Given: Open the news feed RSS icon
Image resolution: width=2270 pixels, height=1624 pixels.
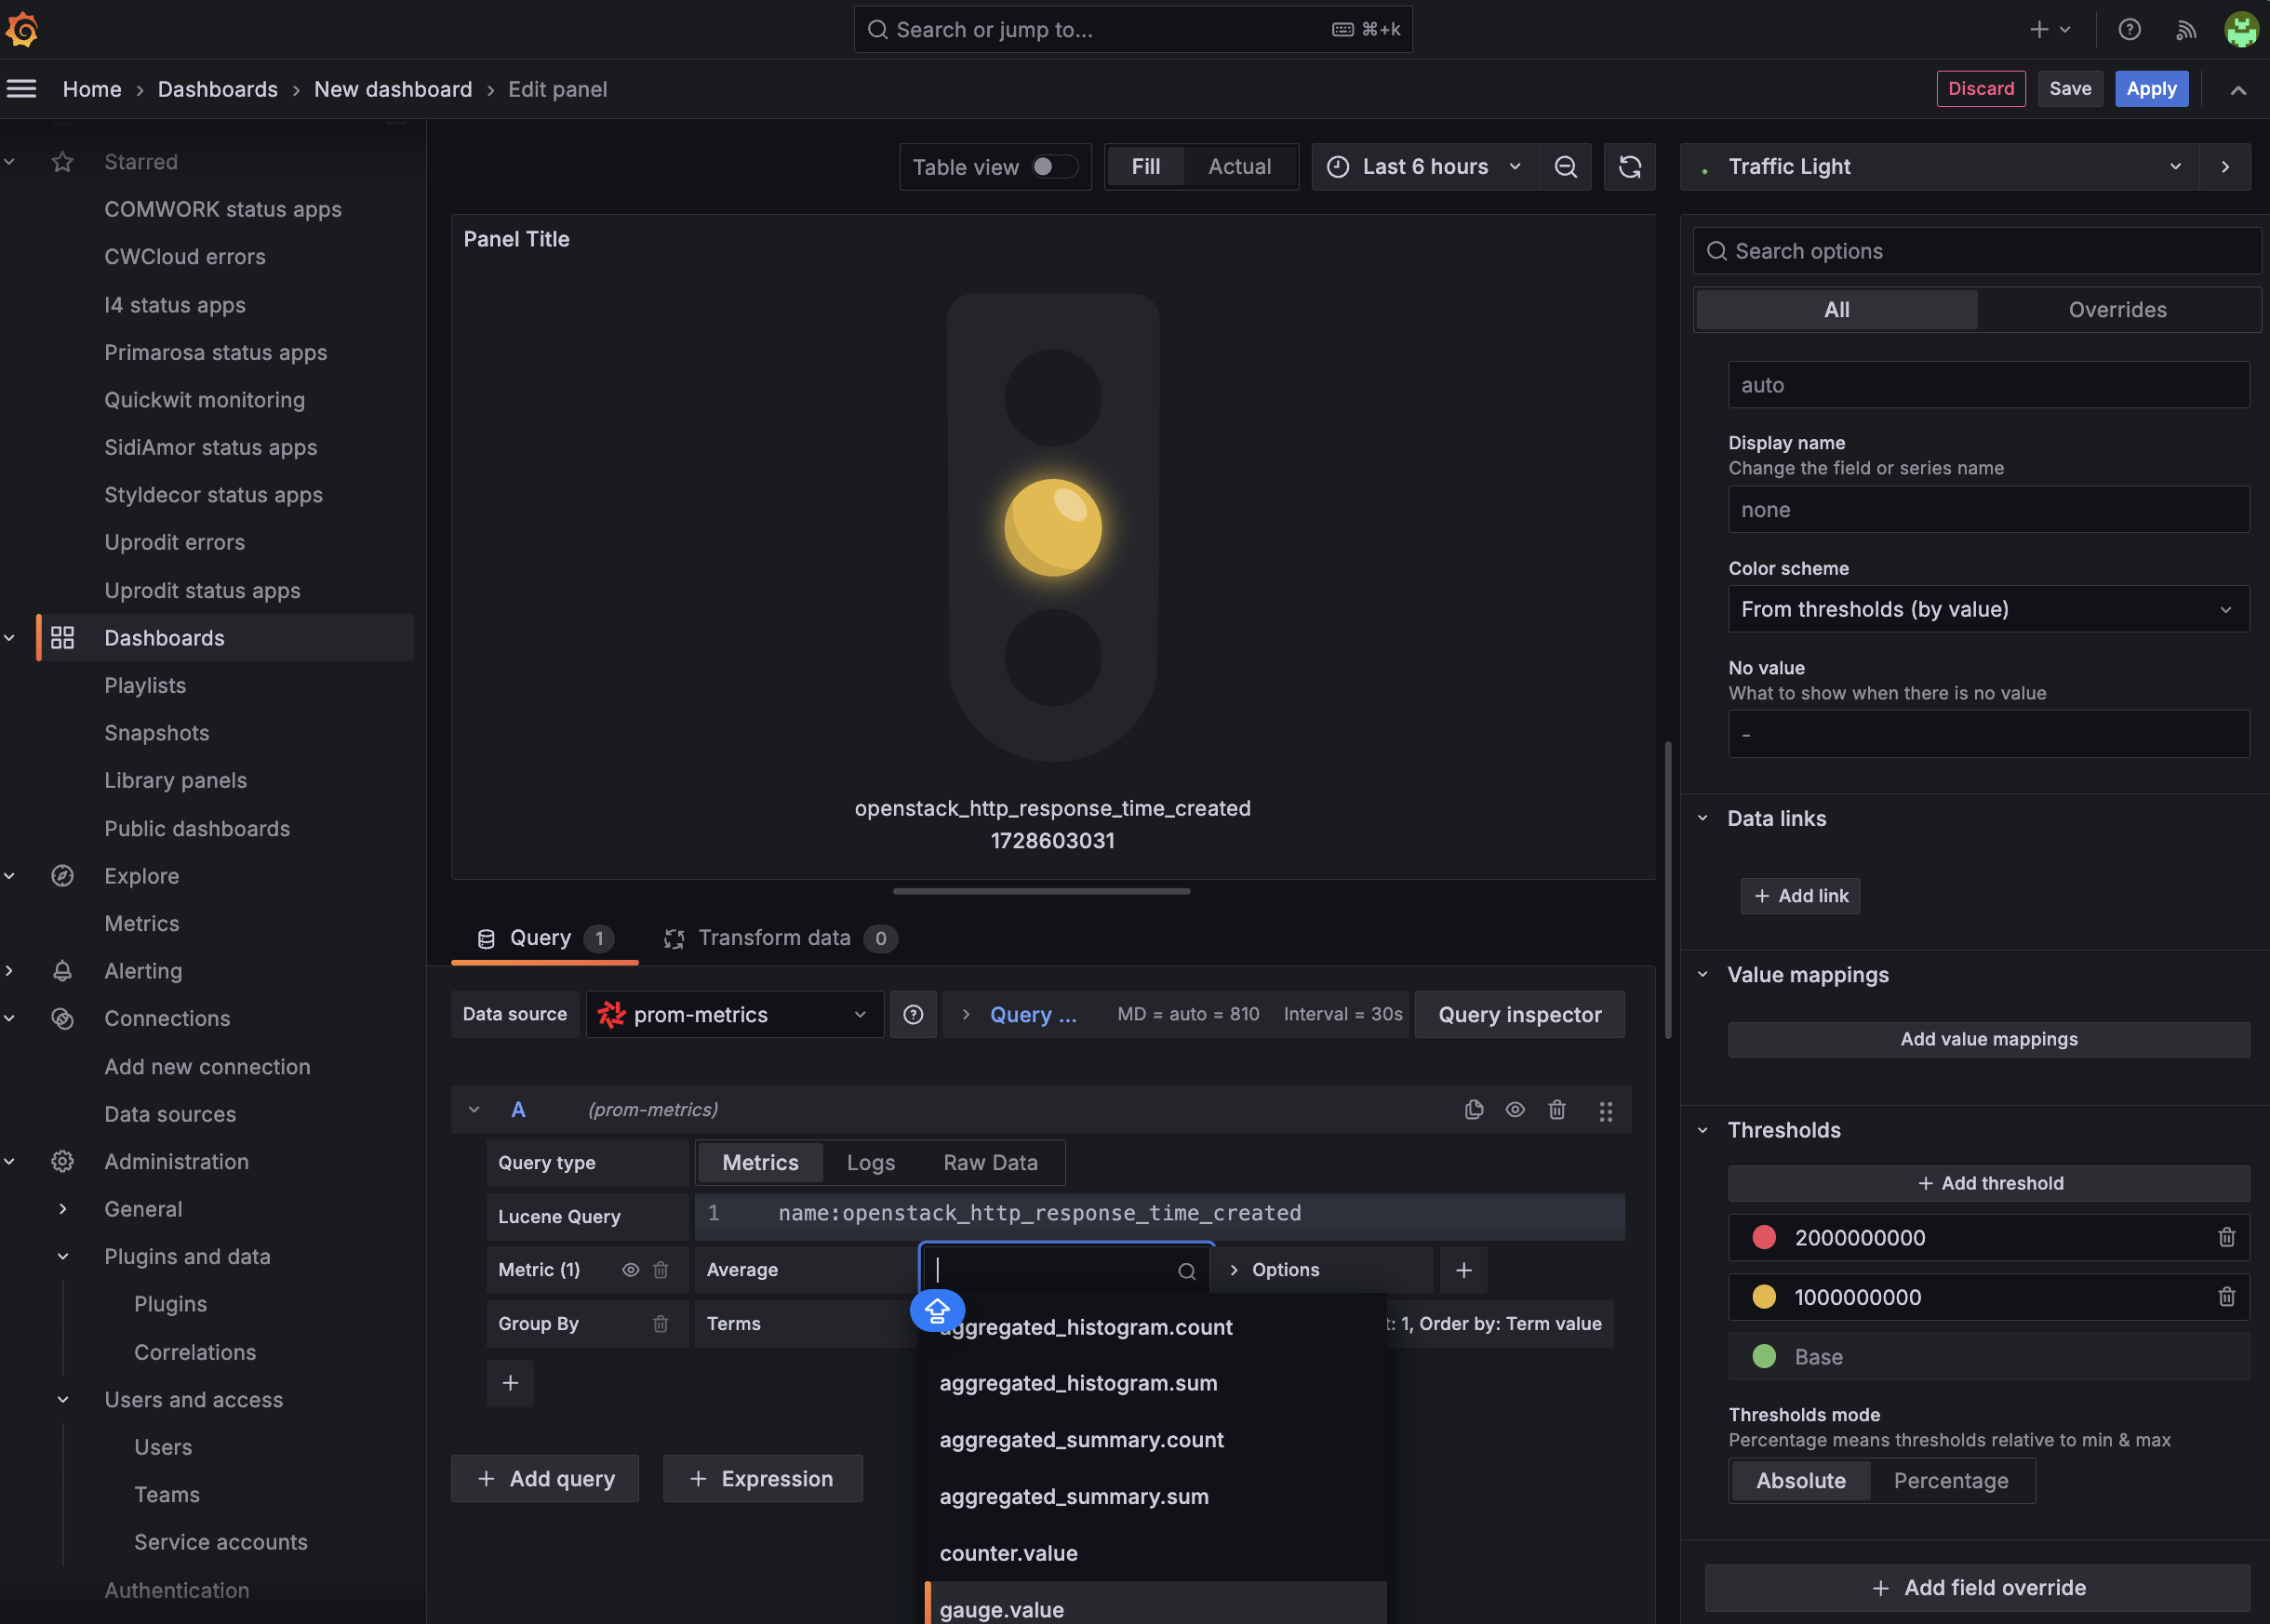Looking at the screenshot, I should pos(2186,29).
